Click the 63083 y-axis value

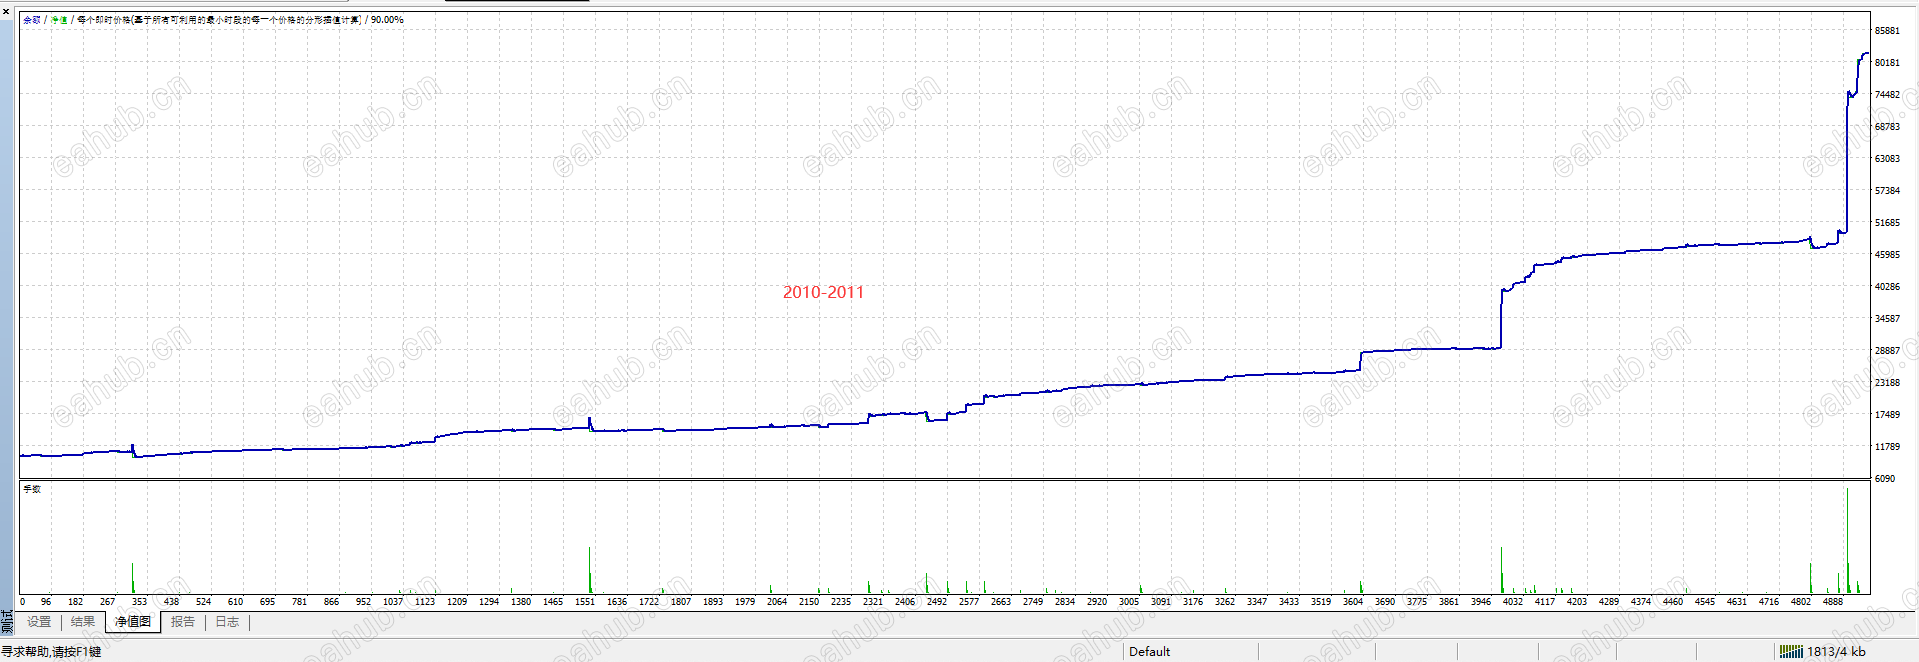click(1887, 159)
